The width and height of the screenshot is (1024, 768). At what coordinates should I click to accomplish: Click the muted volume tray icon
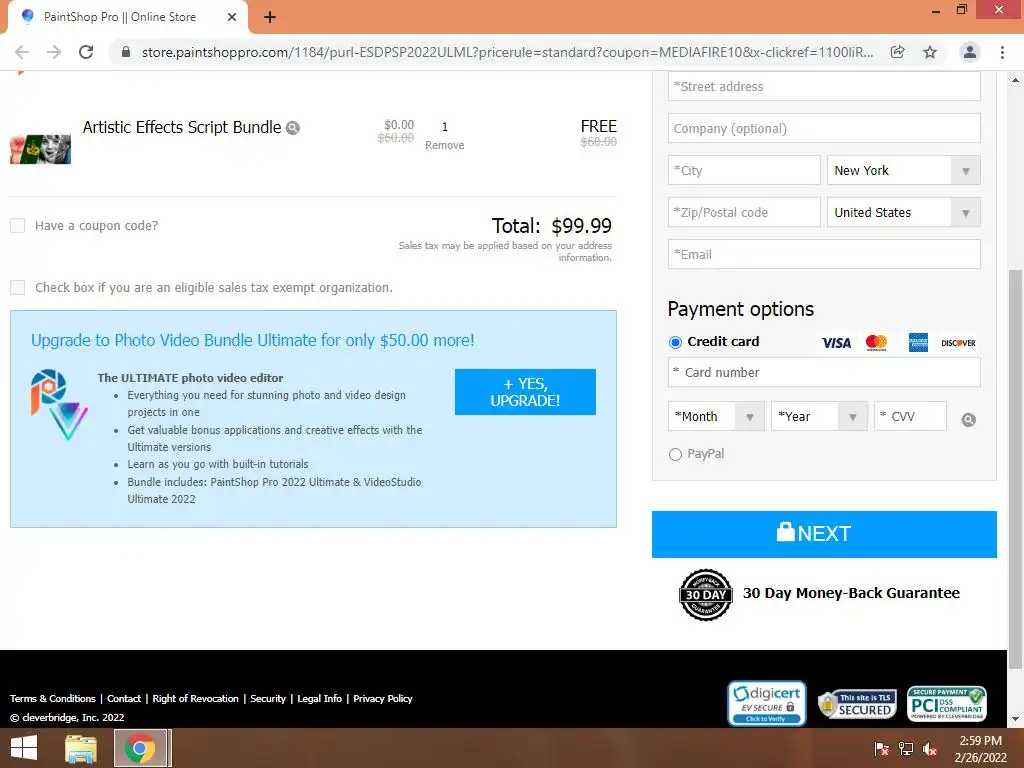930,749
